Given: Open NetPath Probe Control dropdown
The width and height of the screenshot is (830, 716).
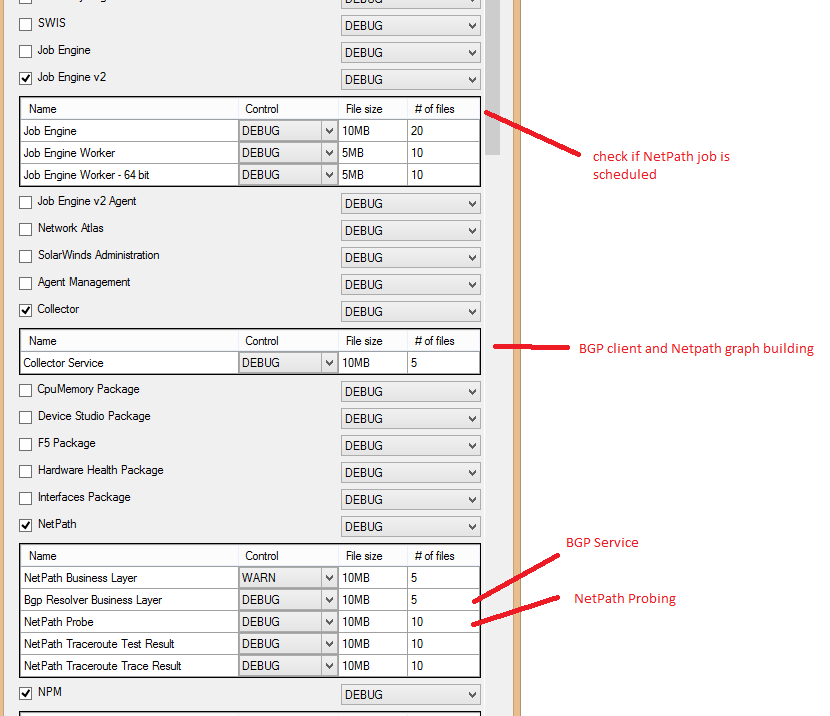Looking at the screenshot, I should click(x=288, y=622).
